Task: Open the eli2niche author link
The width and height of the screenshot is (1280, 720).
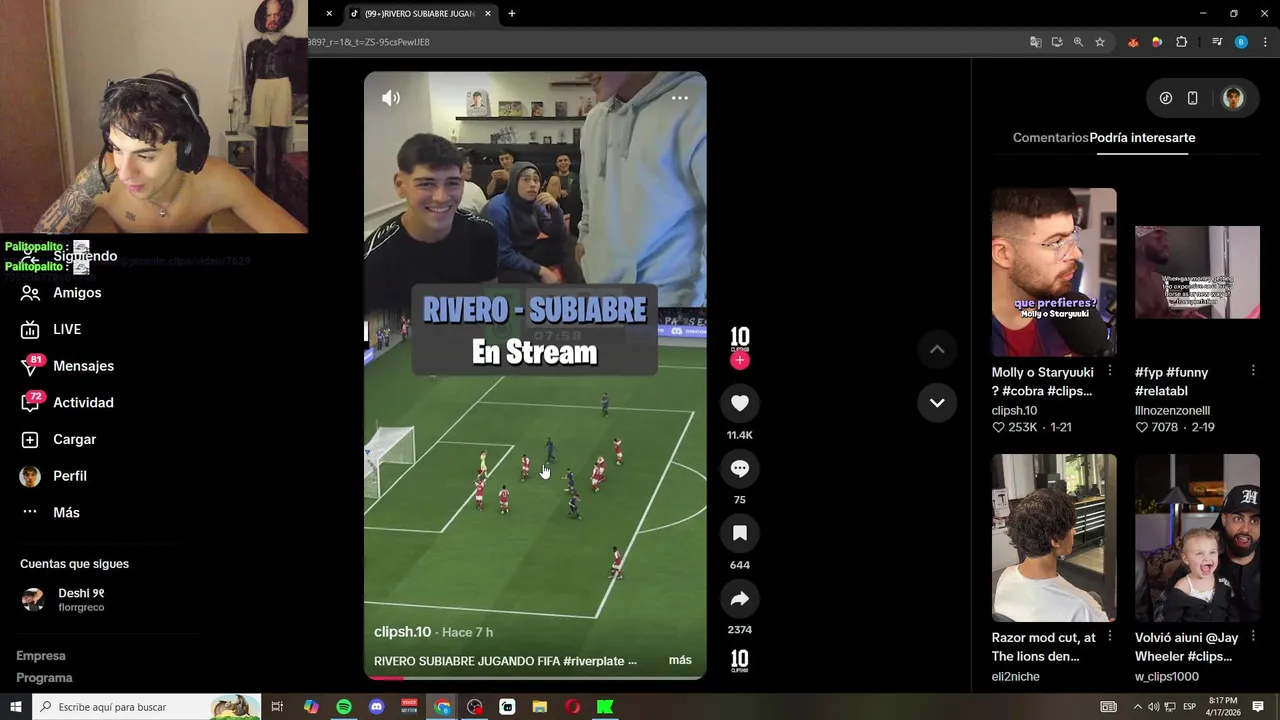Action: tap(1016, 677)
